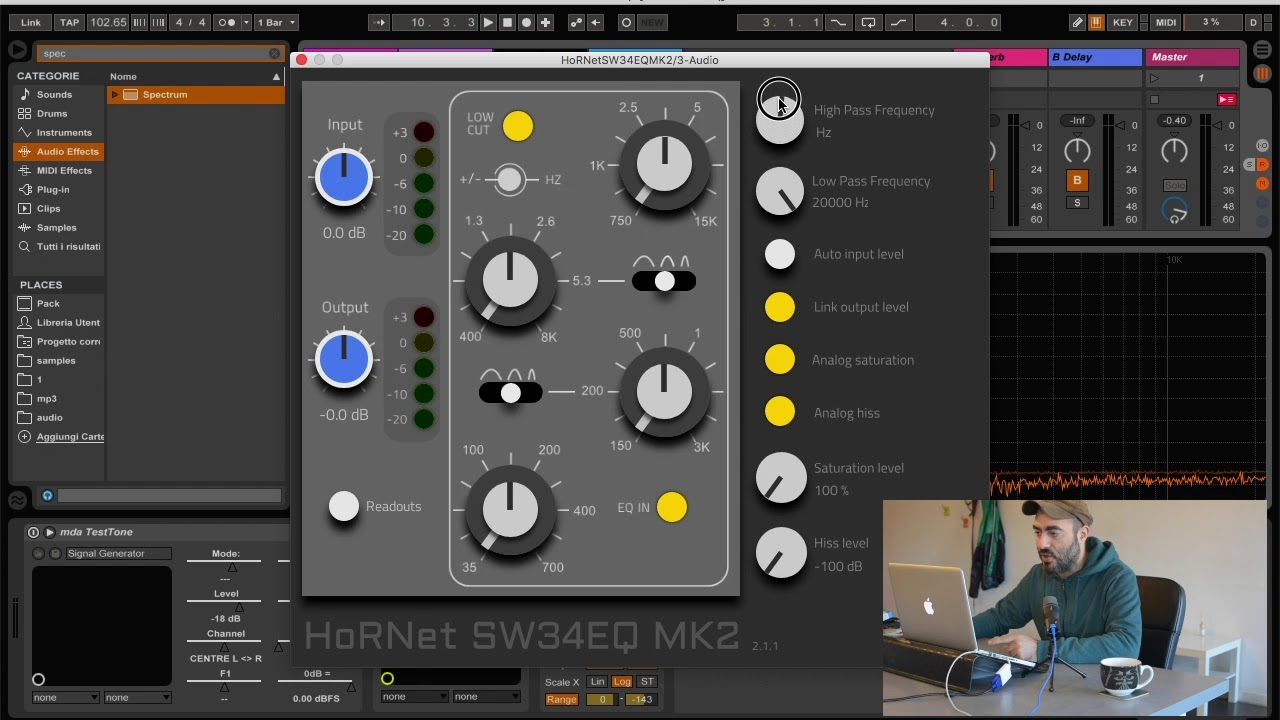The height and width of the screenshot is (720, 1280).
Task: Toggle the Readouts button
Action: click(344, 507)
